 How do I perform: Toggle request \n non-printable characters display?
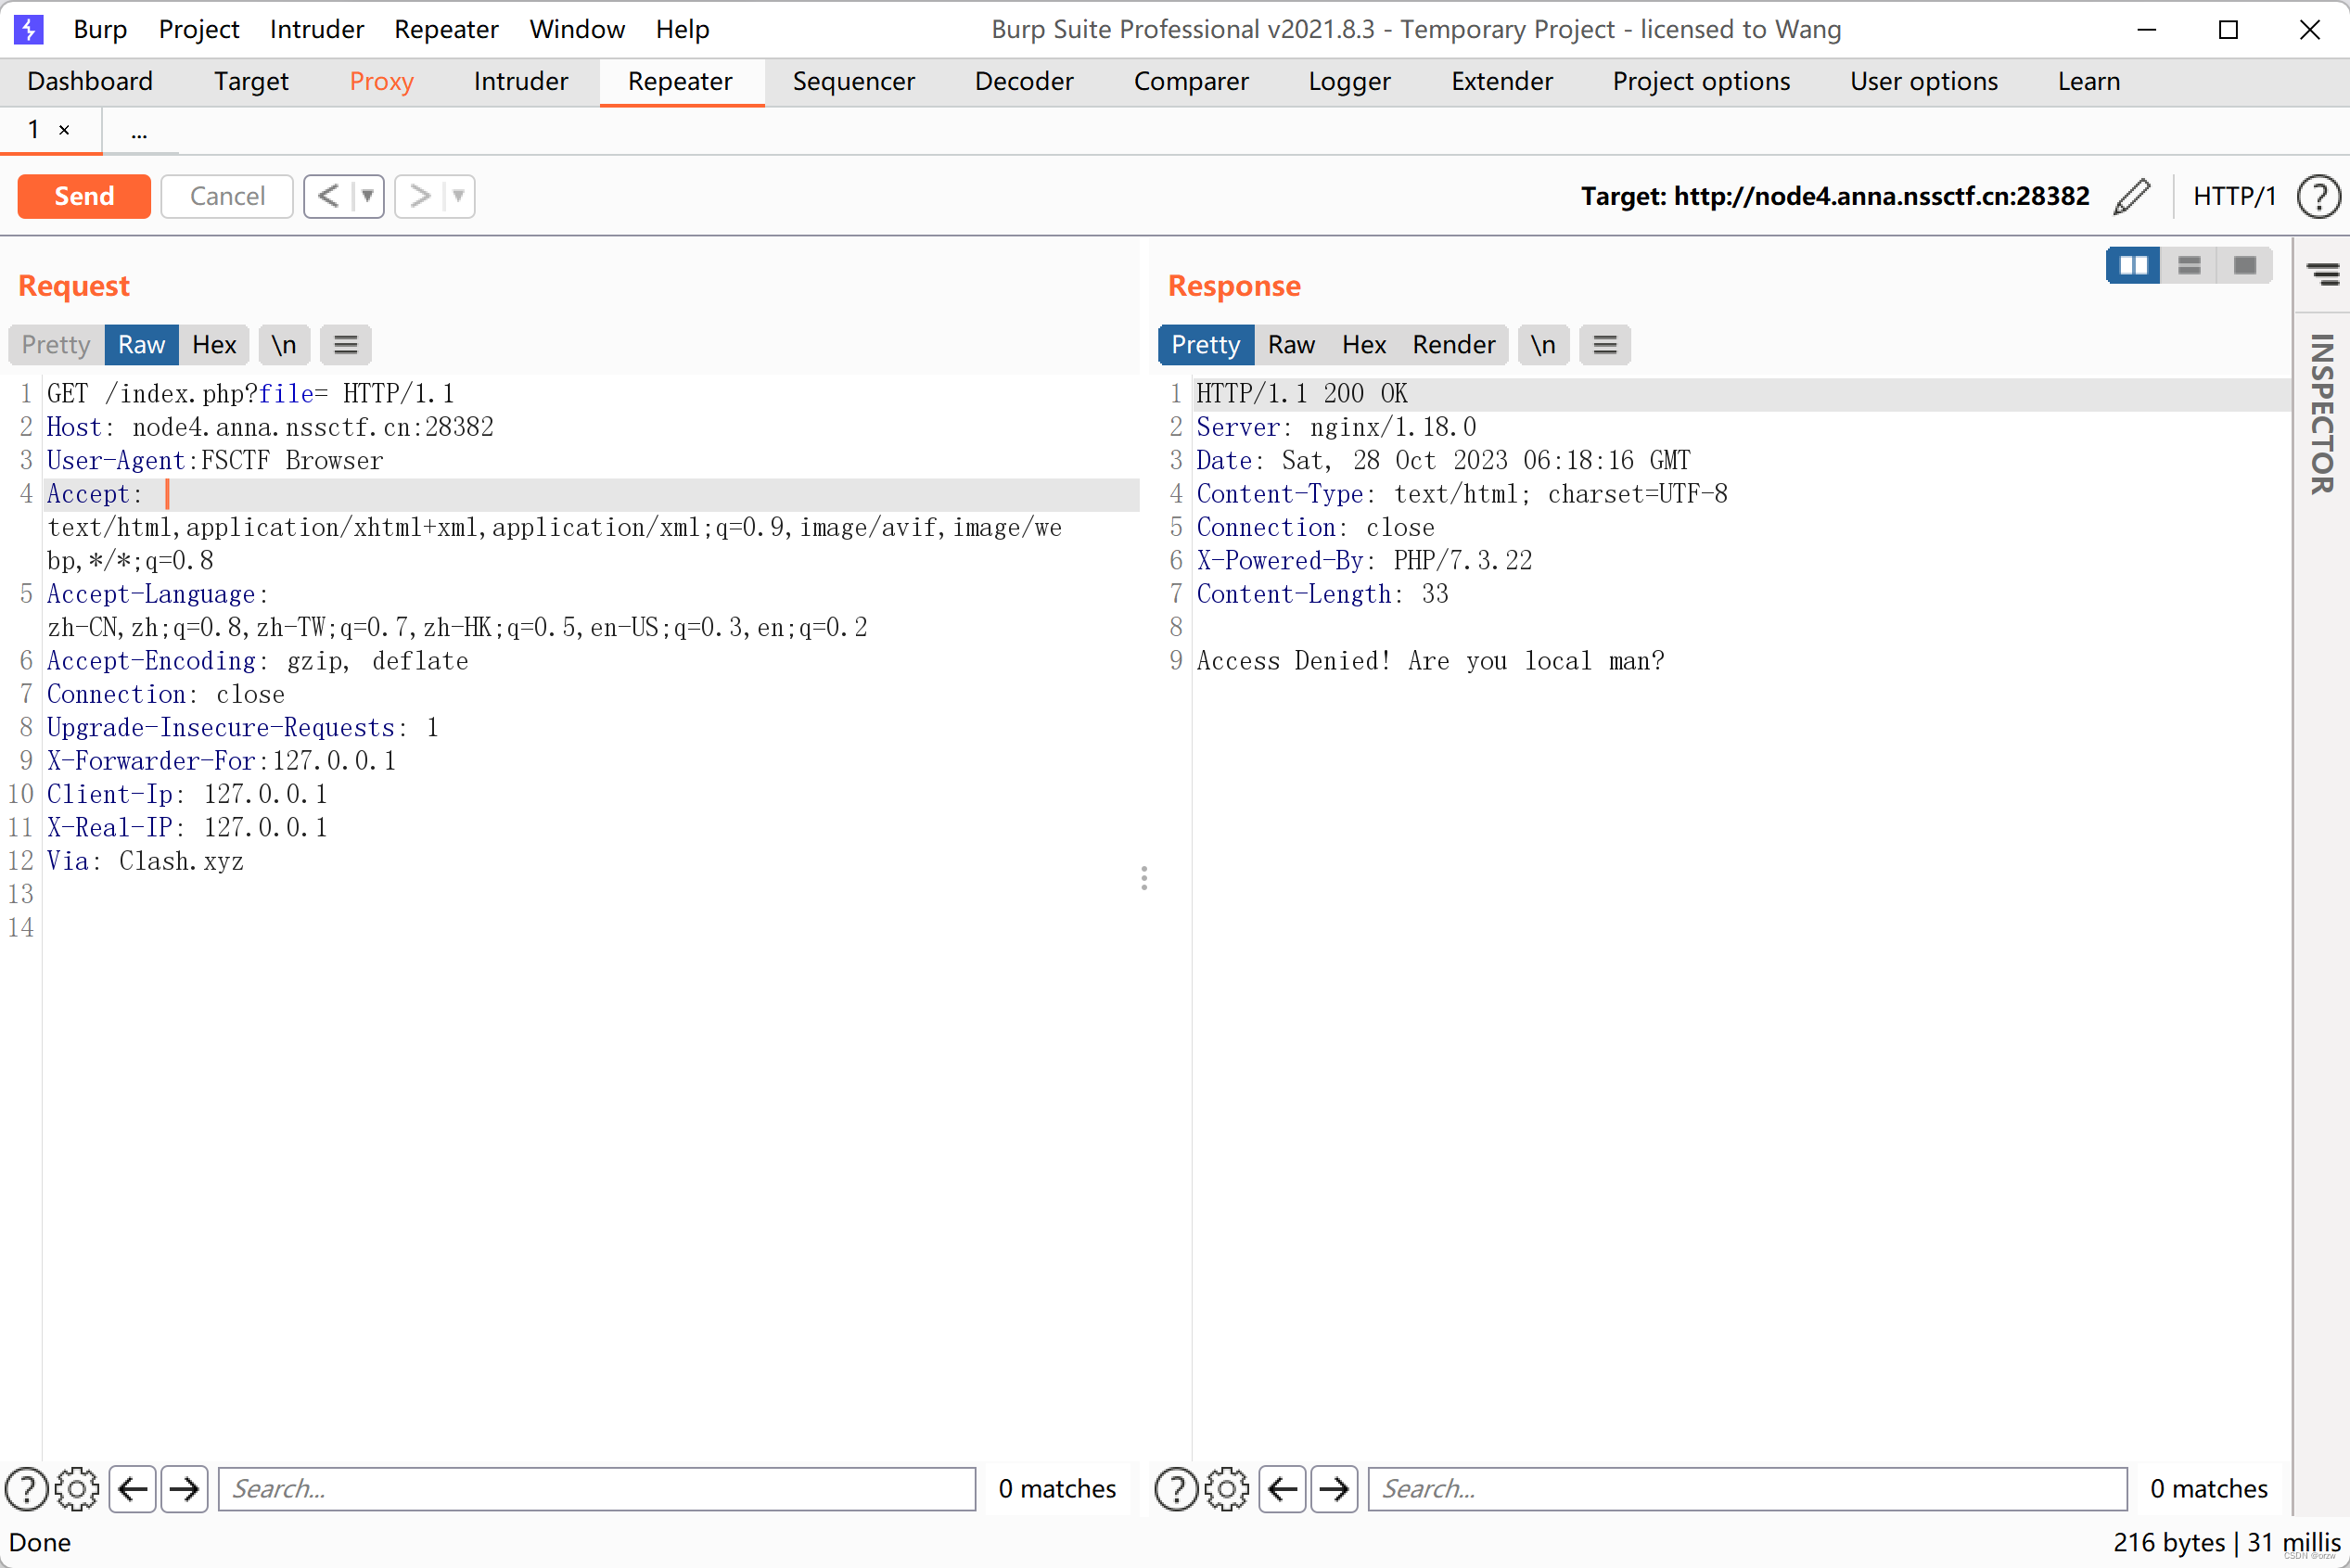pyautogui.click(x=284, y=345)
